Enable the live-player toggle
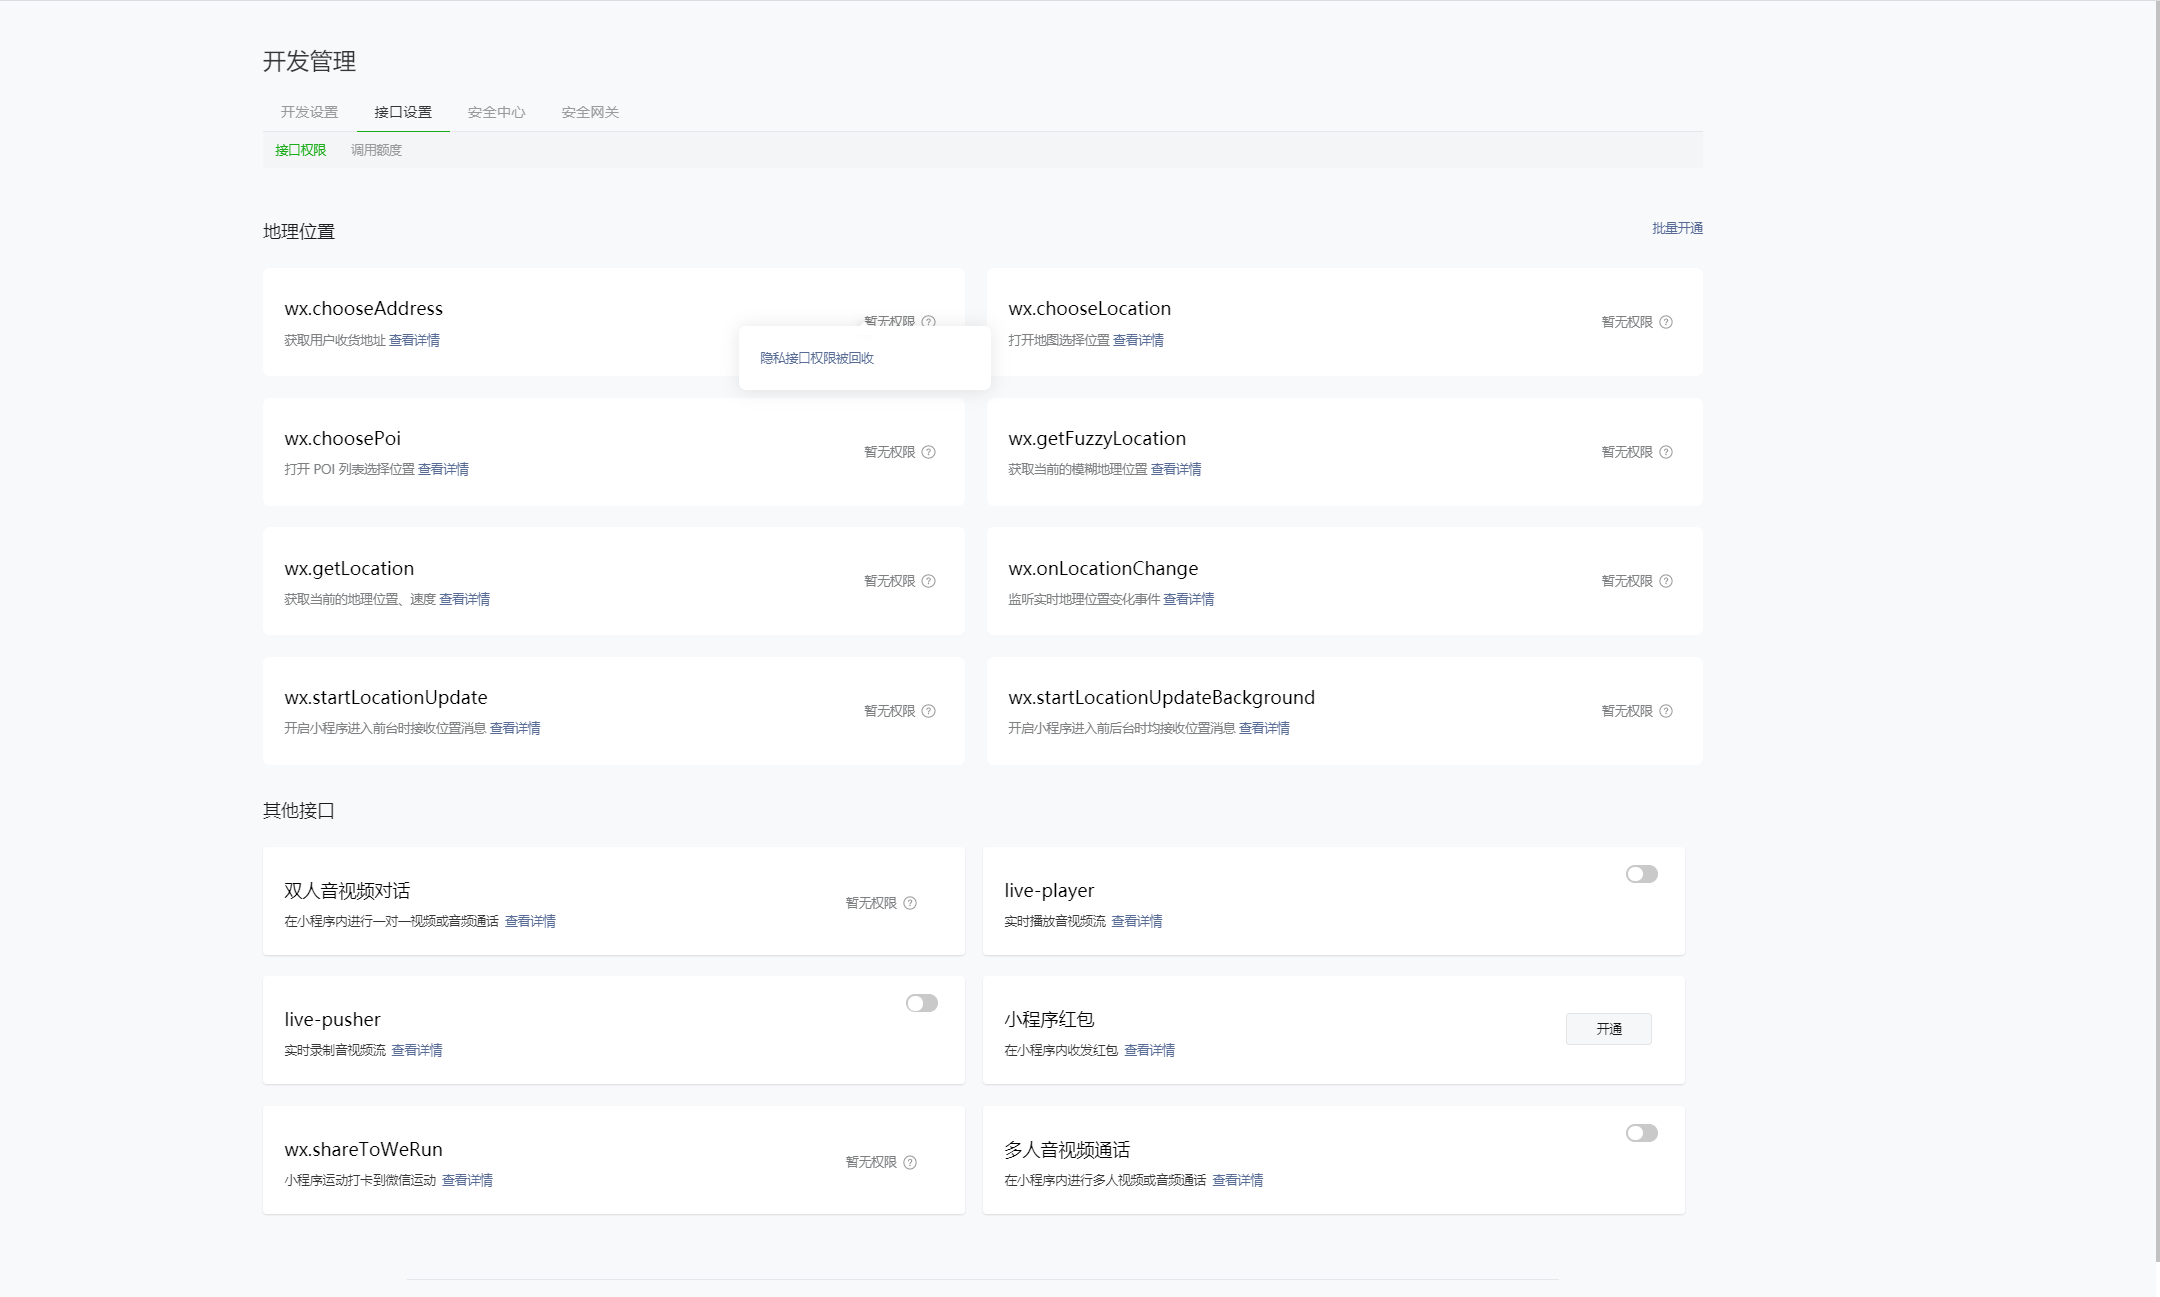 pyautogui.click(x=1641, y=874)
